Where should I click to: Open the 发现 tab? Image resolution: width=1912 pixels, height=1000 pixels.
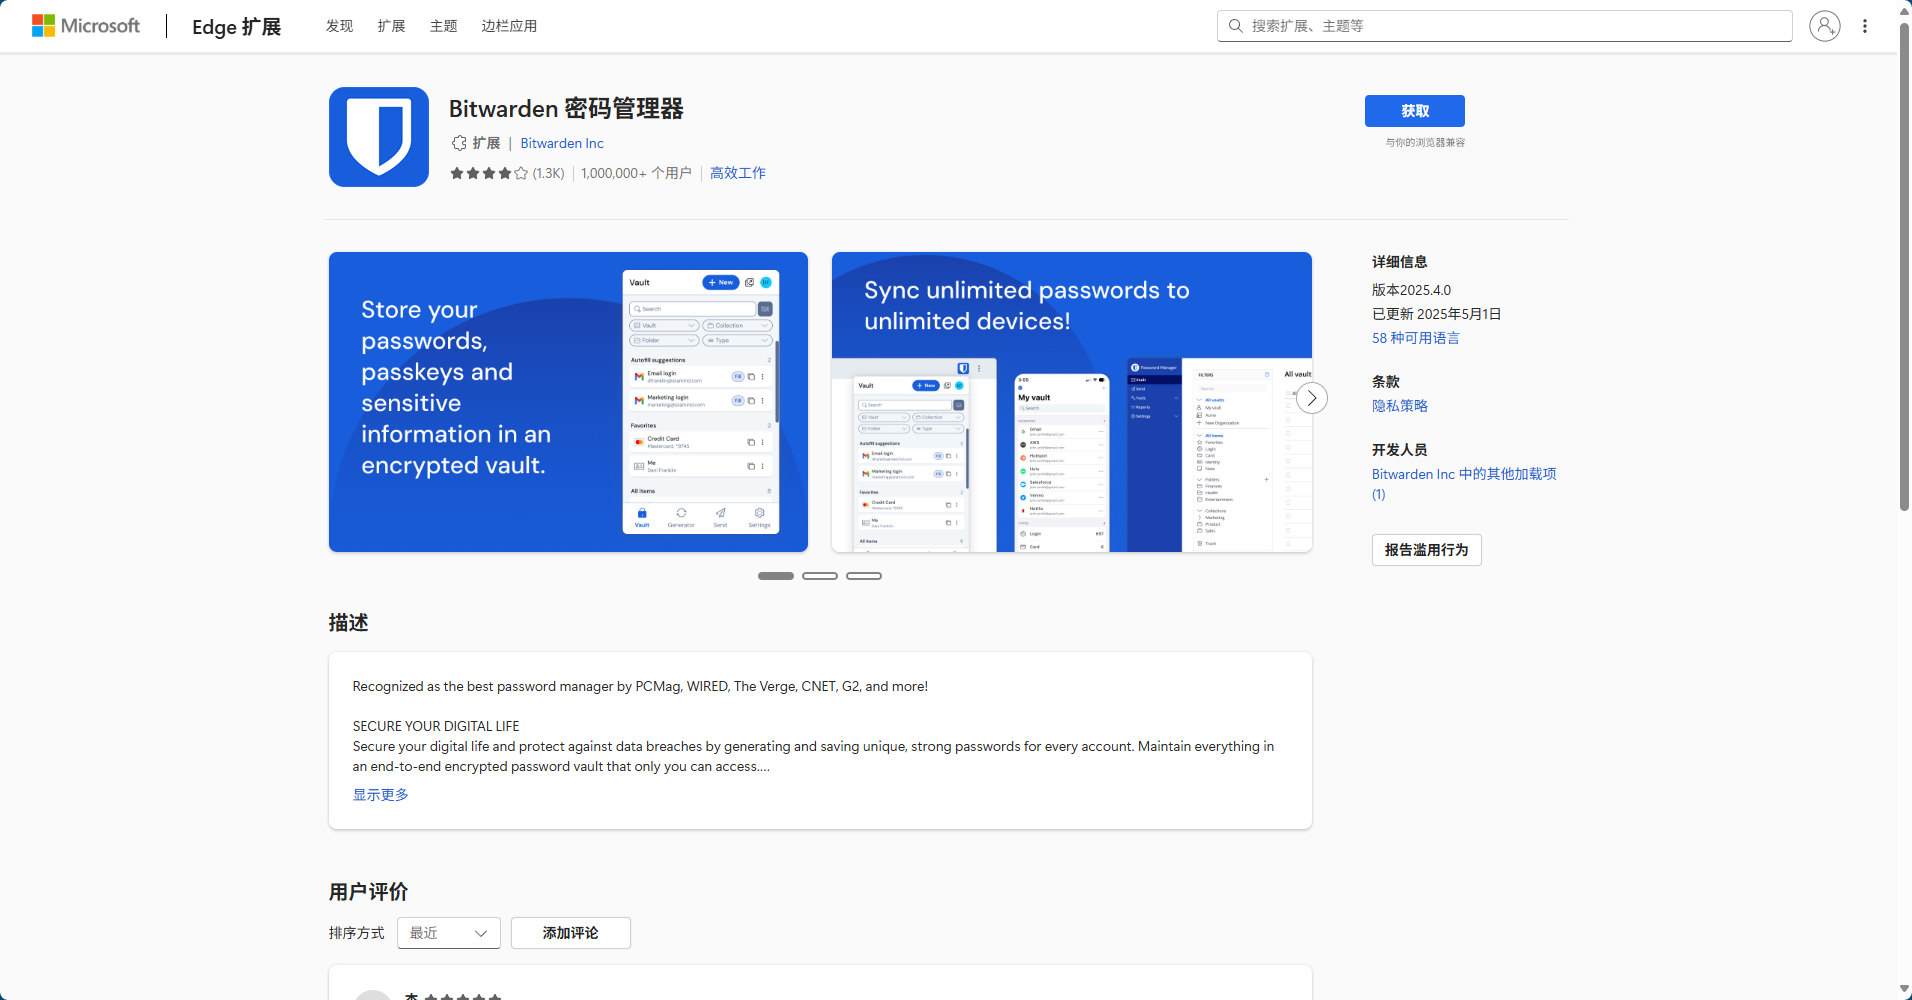(339, 26)
